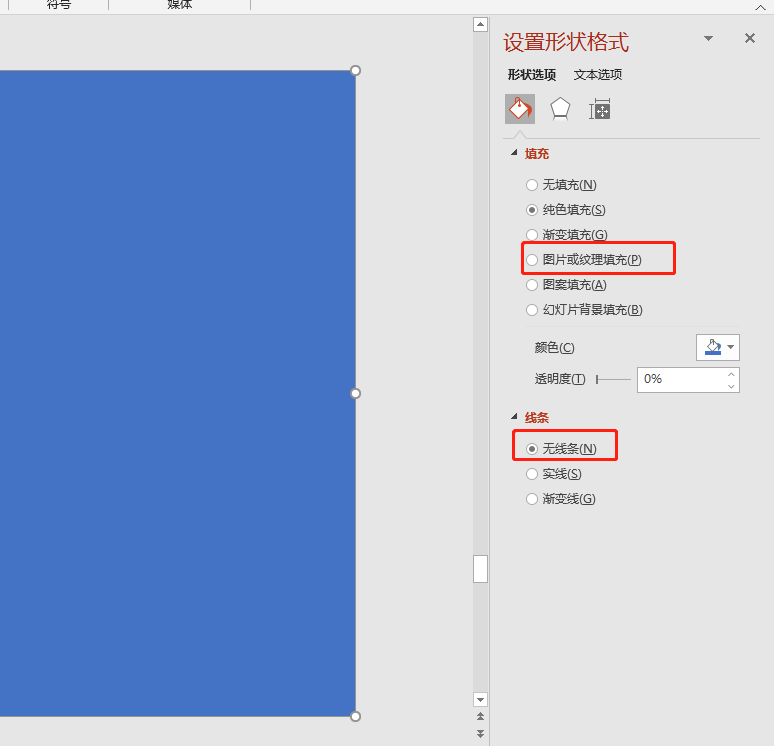774x746 pixels.
Task: Select 实线(S) line option
Action: 553,474
